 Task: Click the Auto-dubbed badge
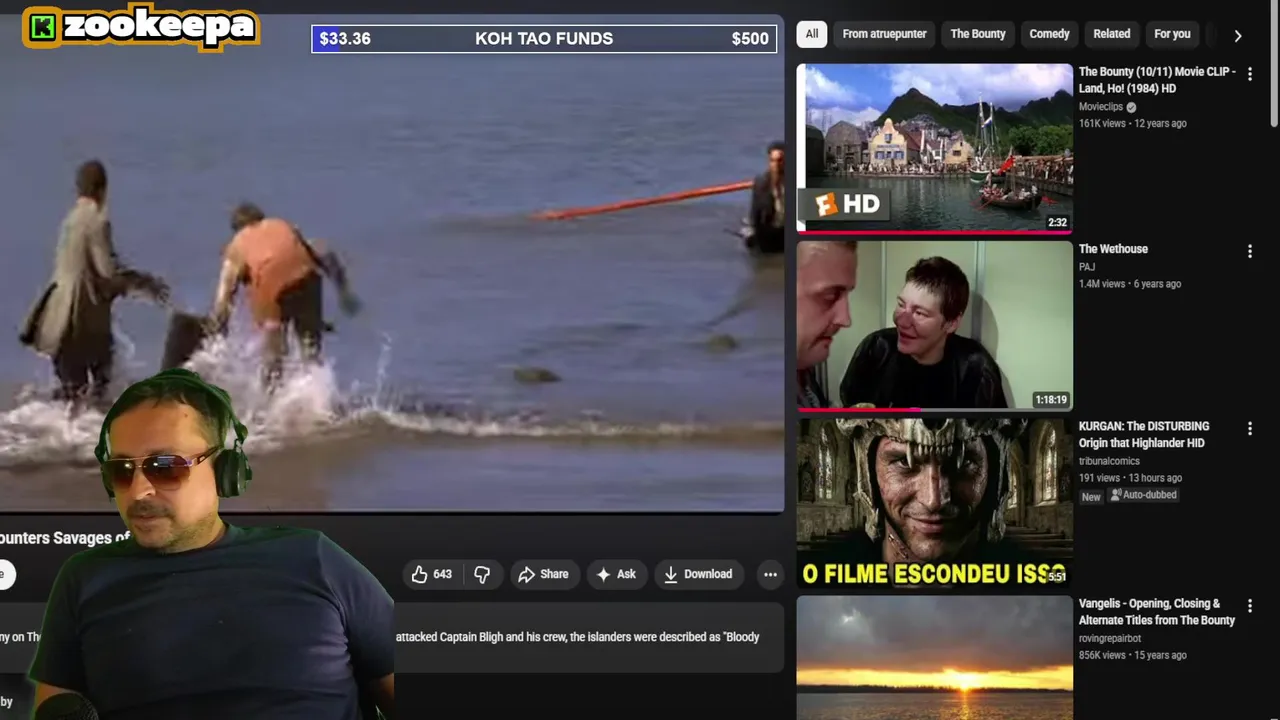tap(1143, 495)
